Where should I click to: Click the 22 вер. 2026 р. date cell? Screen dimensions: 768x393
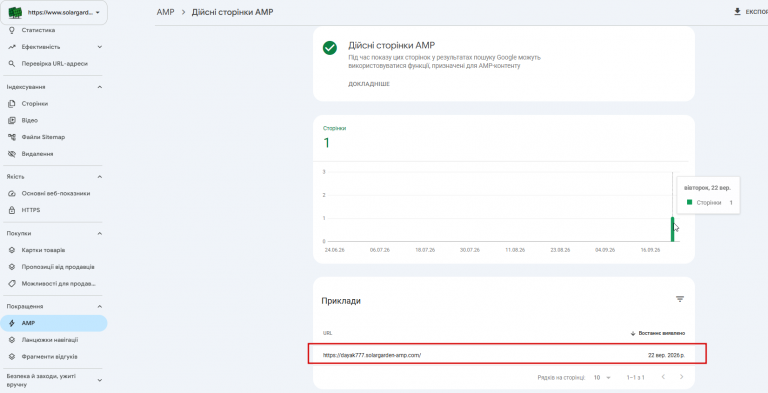666,355
